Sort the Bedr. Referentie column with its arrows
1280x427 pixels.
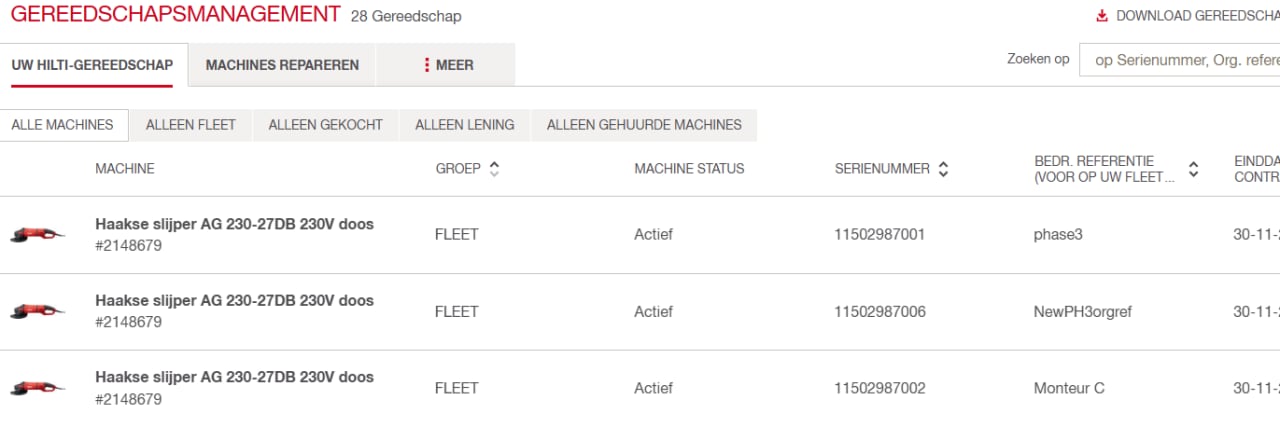[x=1193, y=169]
